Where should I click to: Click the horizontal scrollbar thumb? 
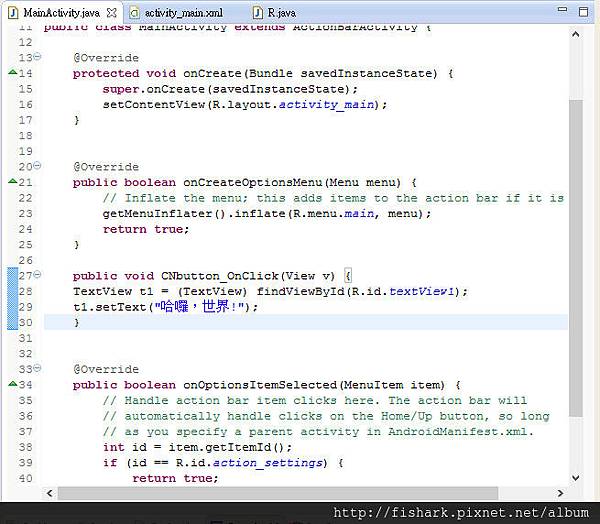(278, 493)
